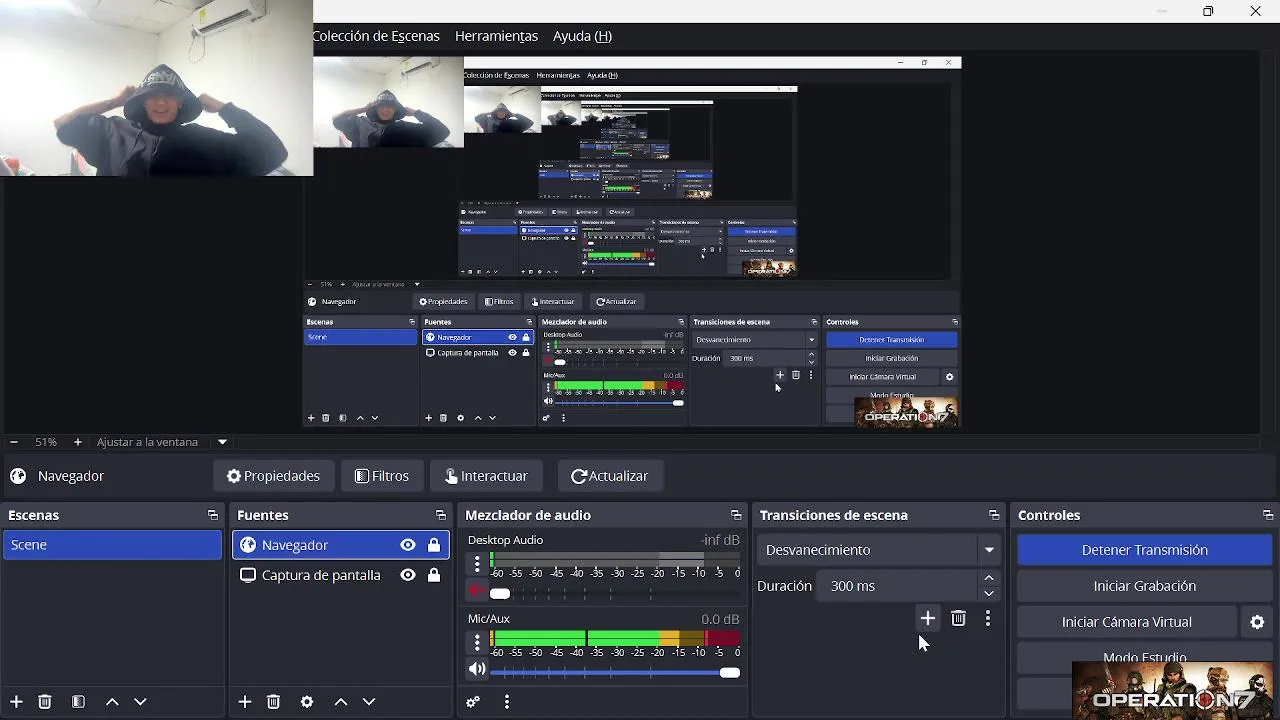Toggle visibility of Navegador source
1280x720 pixels.
(x=408, y=545)
